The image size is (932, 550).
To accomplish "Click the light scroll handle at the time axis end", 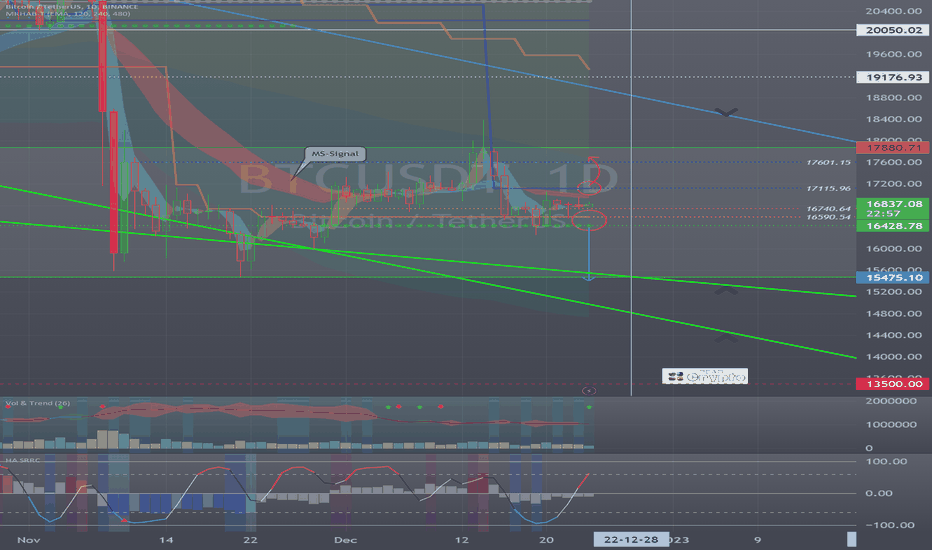I will (852, 539).
